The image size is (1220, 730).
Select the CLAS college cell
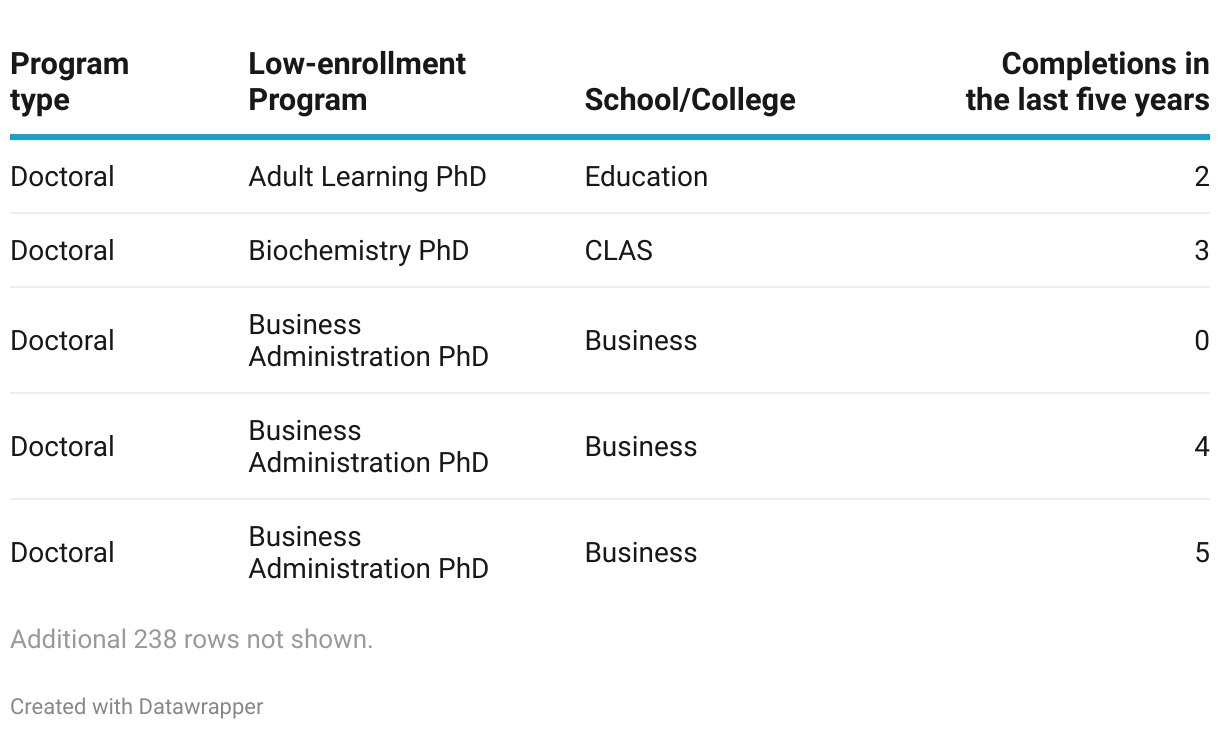pos(618,251)
